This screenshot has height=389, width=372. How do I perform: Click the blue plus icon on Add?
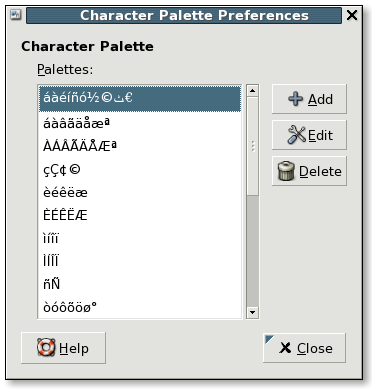point(295,99)
